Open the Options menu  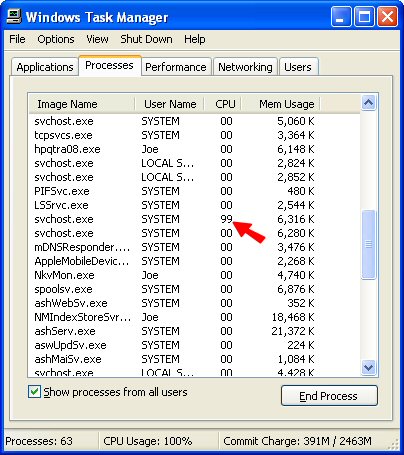[56, 39]
